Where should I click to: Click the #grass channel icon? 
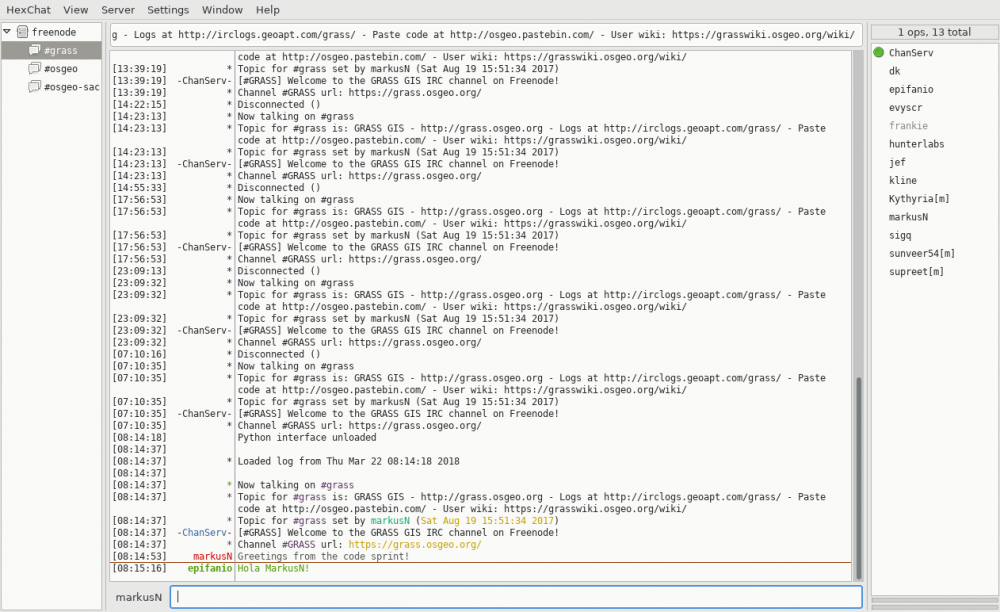pyautogui.click(x=35, y=51)
